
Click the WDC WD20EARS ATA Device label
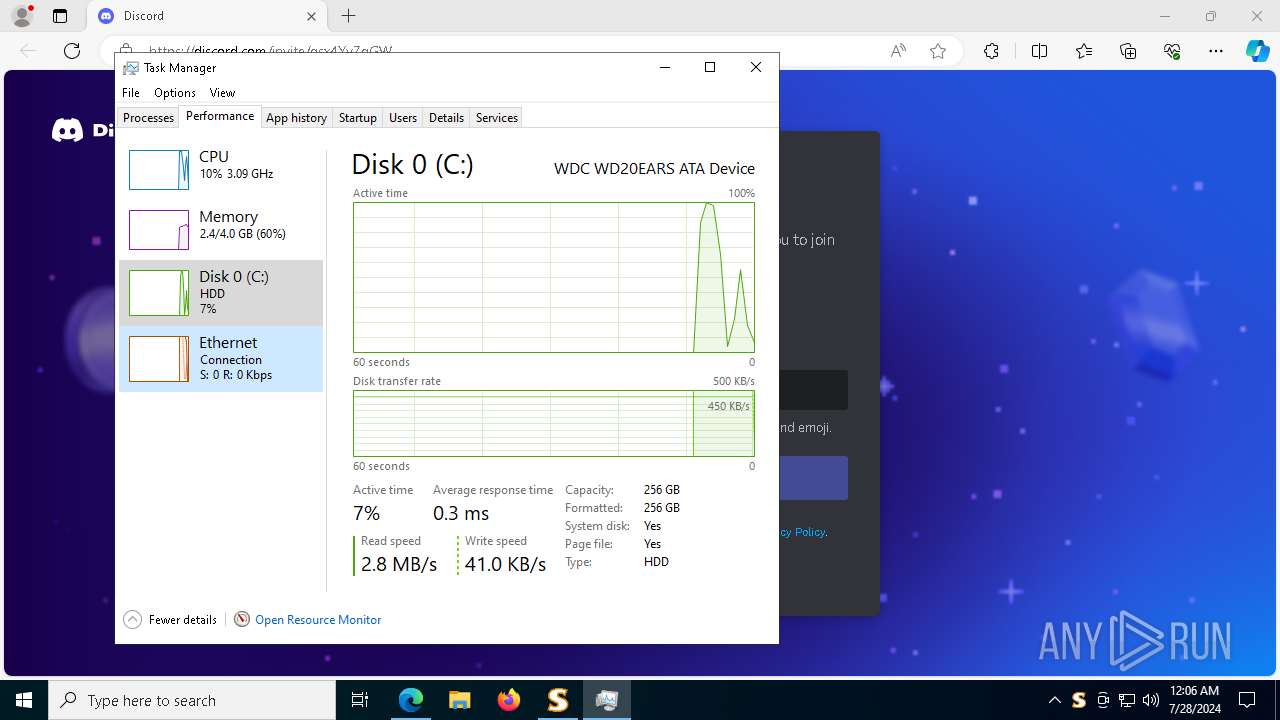[654, 169]
